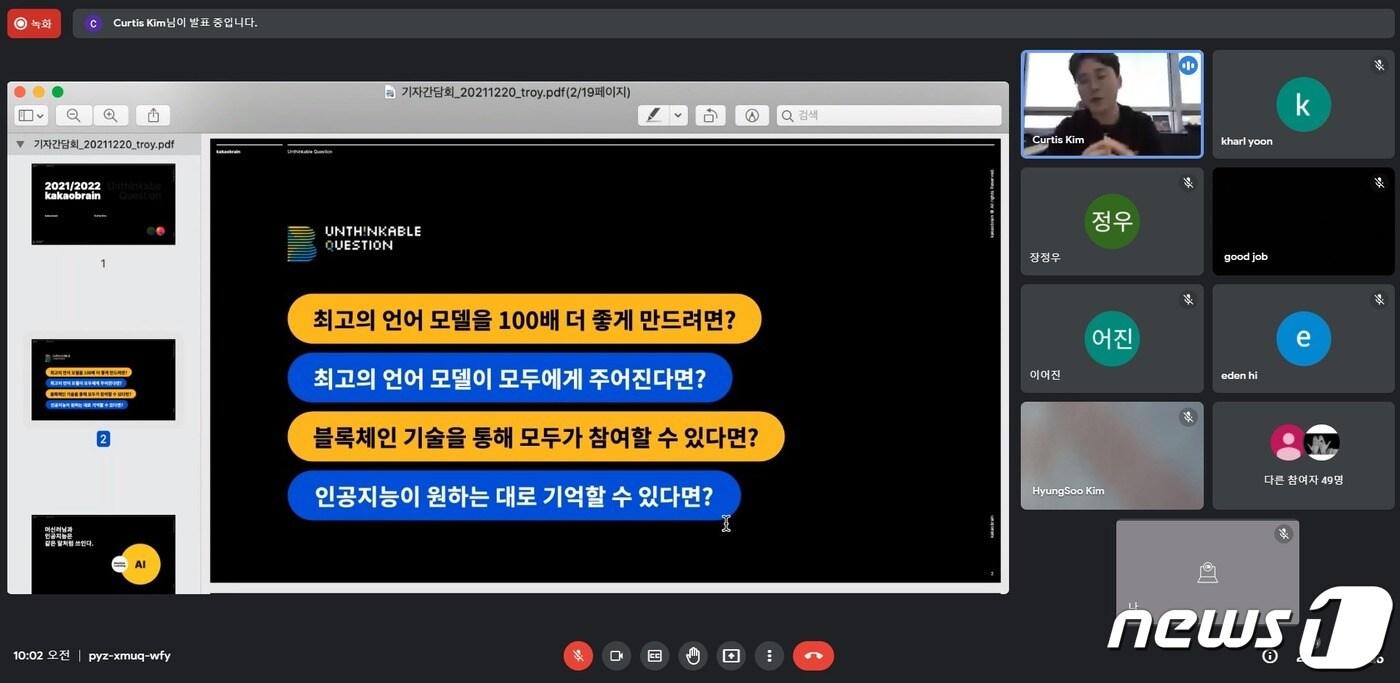The width and height of the screenshot is (1400, 683).
Task: Click the 녹화 recording button
Action: tap(34, 22)
